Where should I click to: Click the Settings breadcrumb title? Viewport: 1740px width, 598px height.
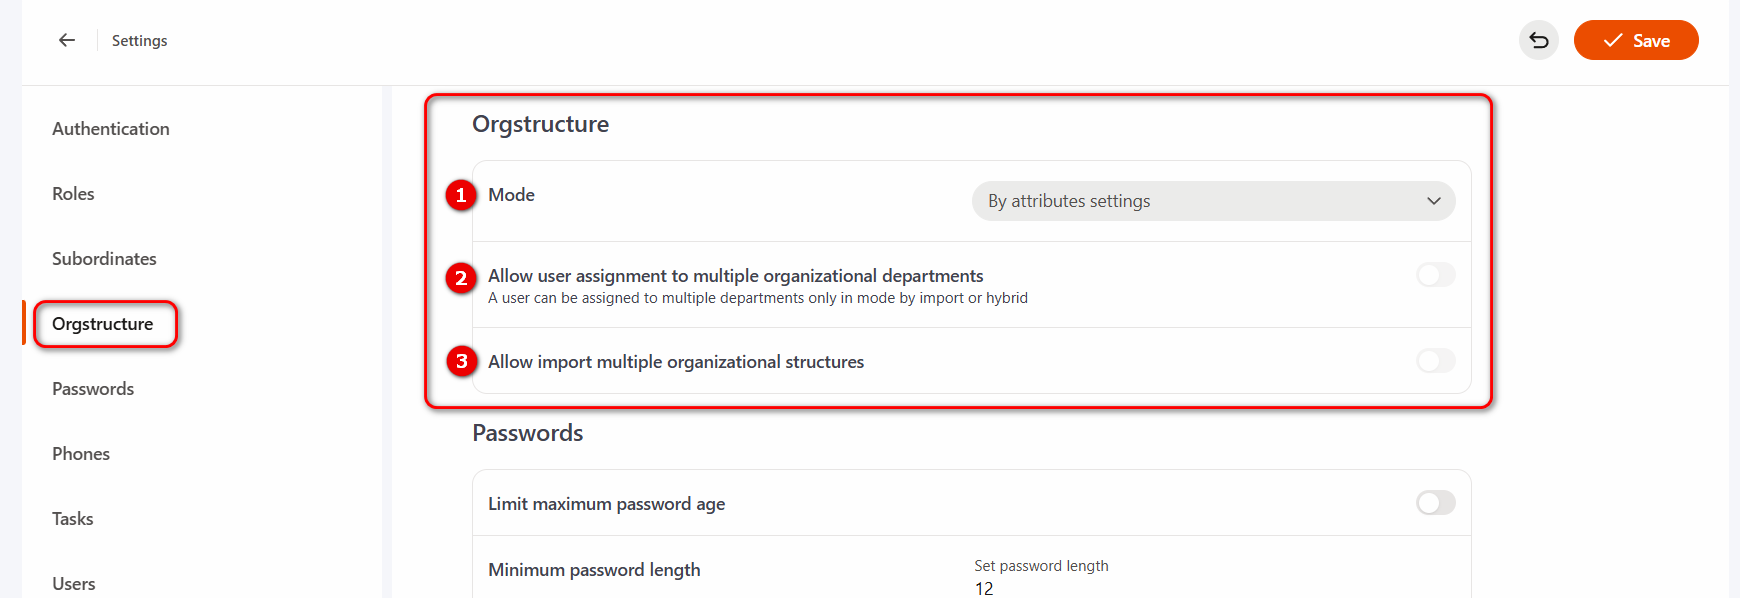coord(139,41)
